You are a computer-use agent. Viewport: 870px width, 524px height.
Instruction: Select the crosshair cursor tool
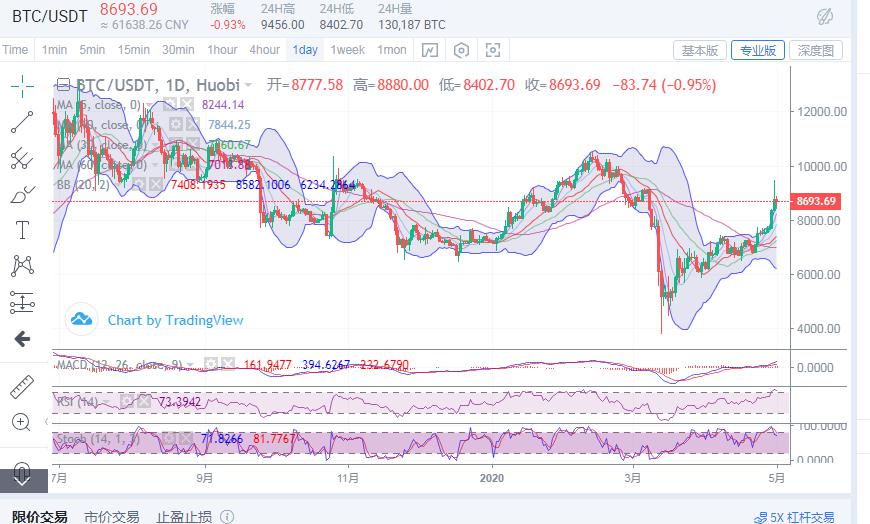tap(22, 86)
